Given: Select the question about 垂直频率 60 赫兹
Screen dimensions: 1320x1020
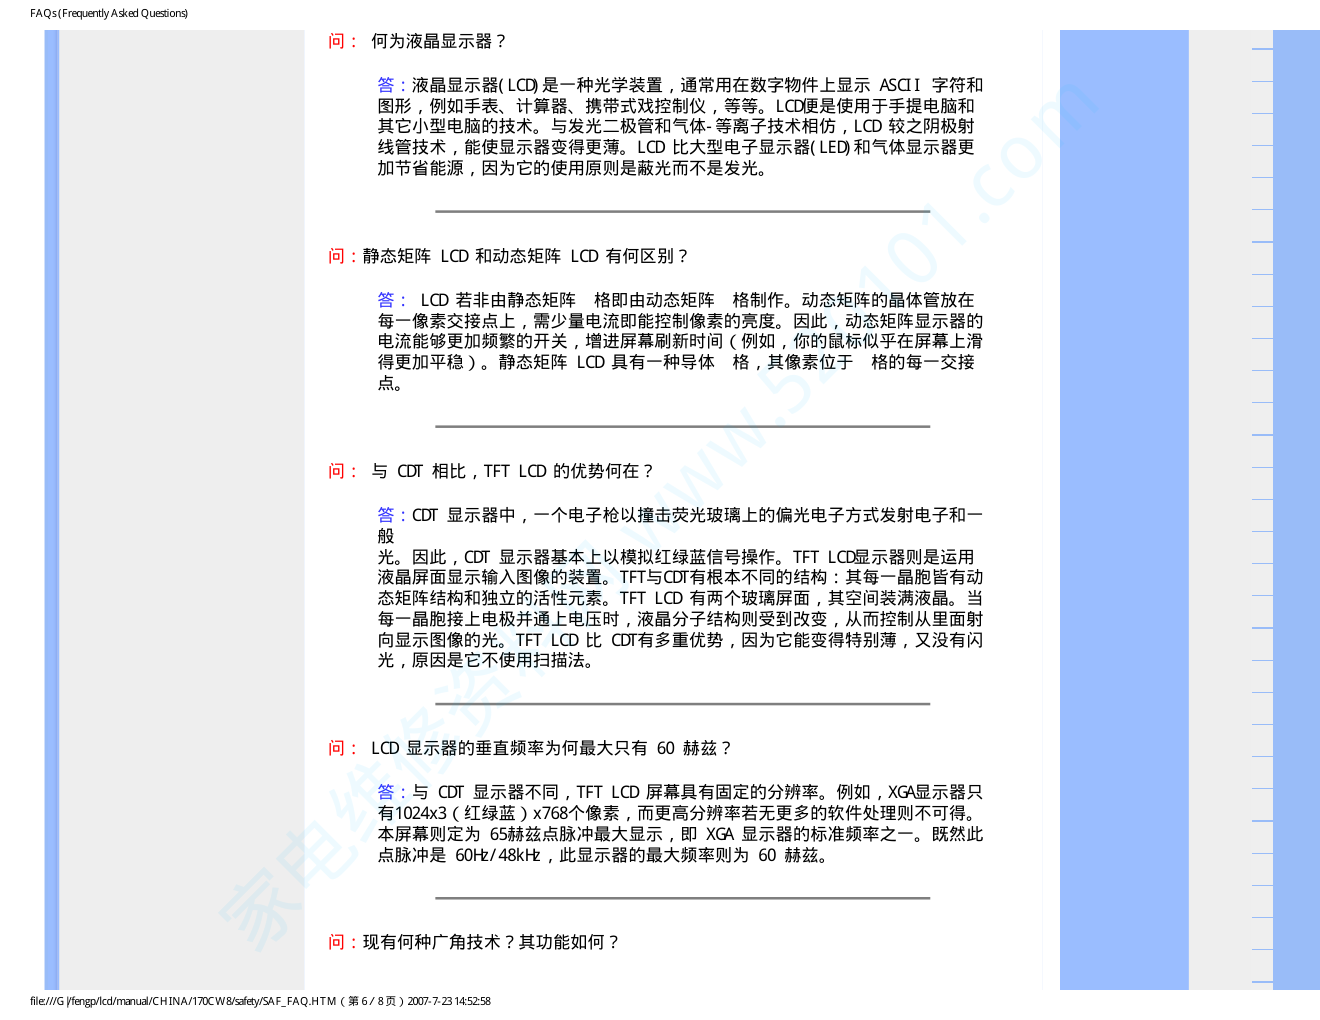Looking at the screenshot, I should (551, 748).
